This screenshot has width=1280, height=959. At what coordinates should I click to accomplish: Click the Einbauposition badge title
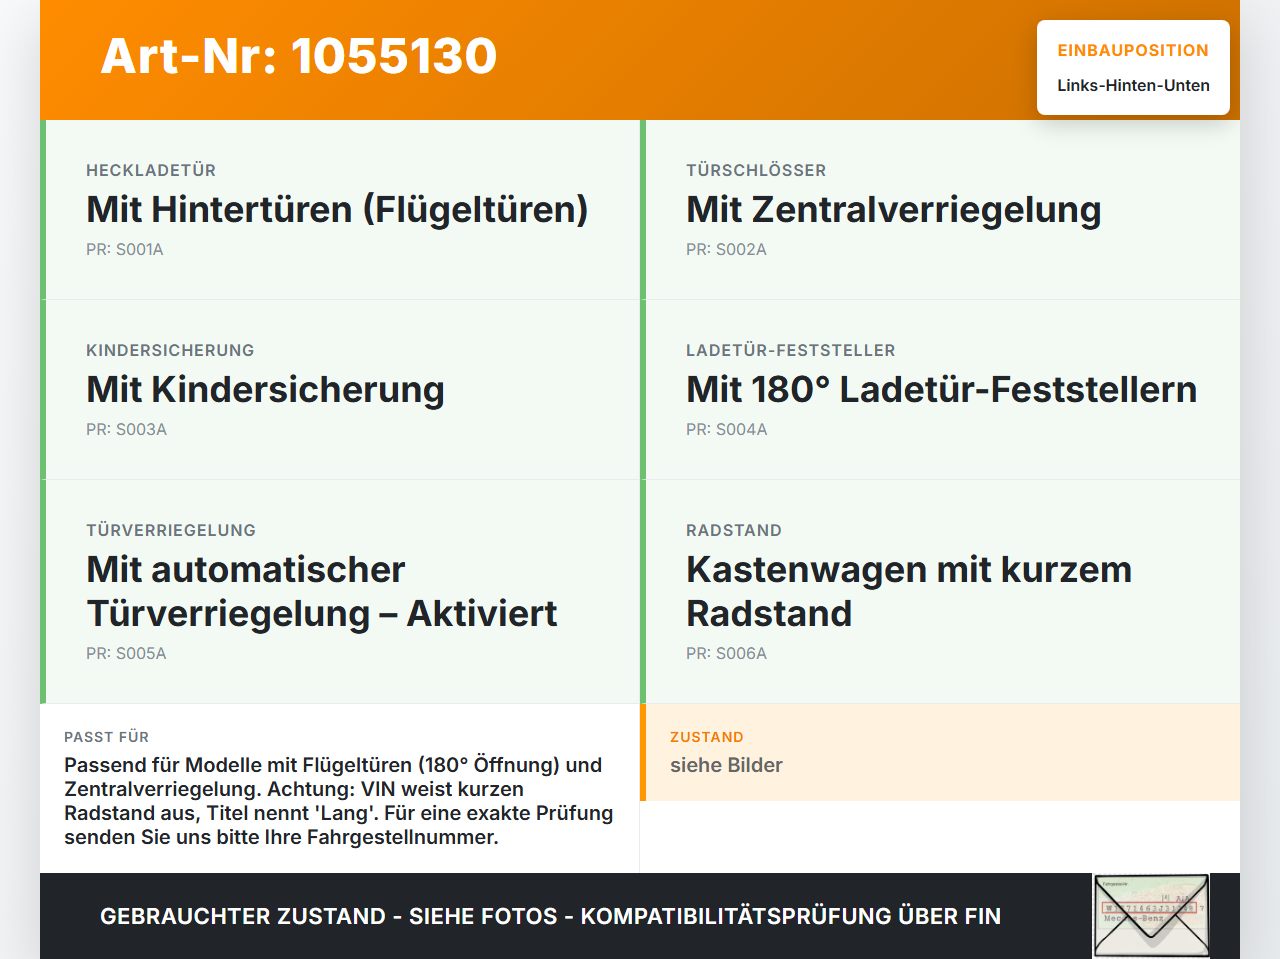point(1133,50)
